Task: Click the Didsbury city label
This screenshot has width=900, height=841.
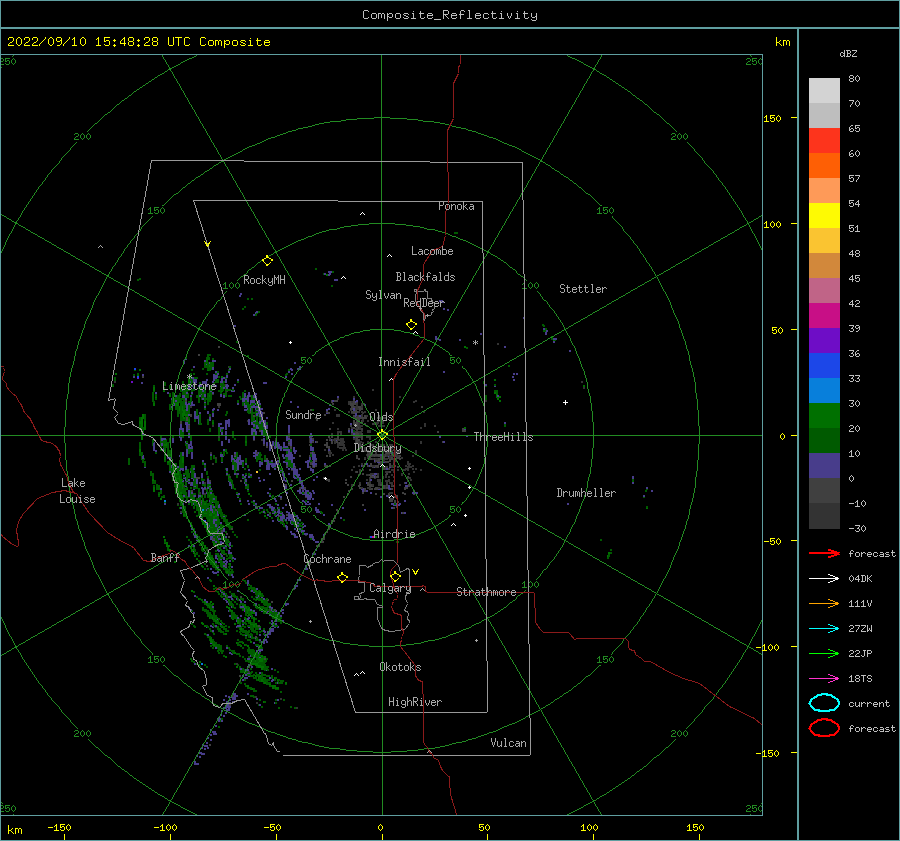Action: [378, 448]
